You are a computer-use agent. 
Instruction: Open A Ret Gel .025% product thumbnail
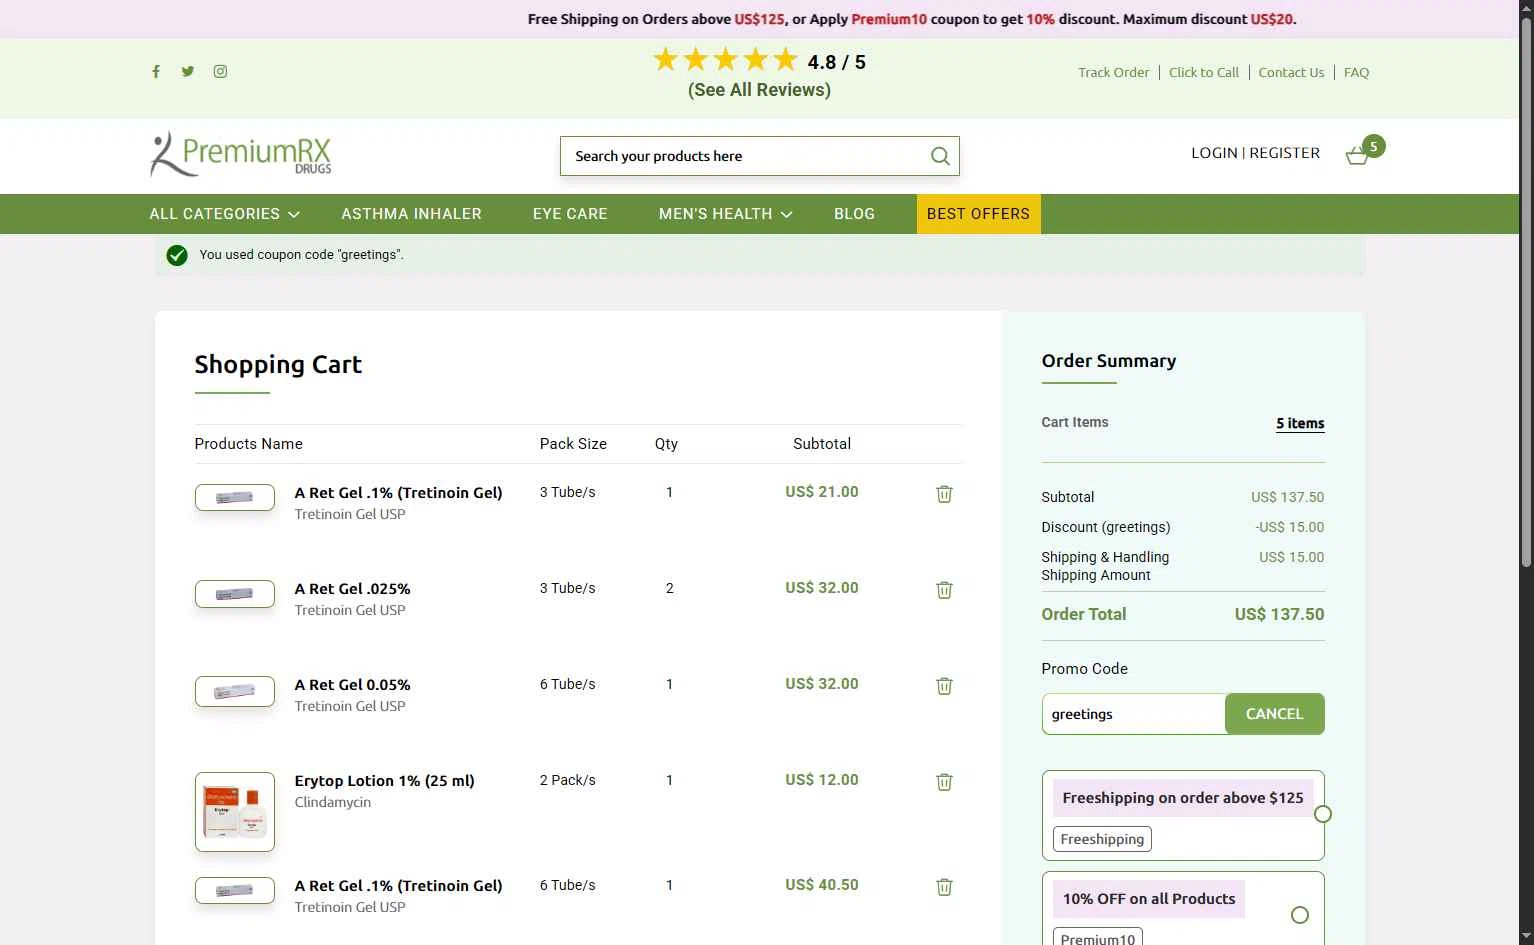pos(235,593)
